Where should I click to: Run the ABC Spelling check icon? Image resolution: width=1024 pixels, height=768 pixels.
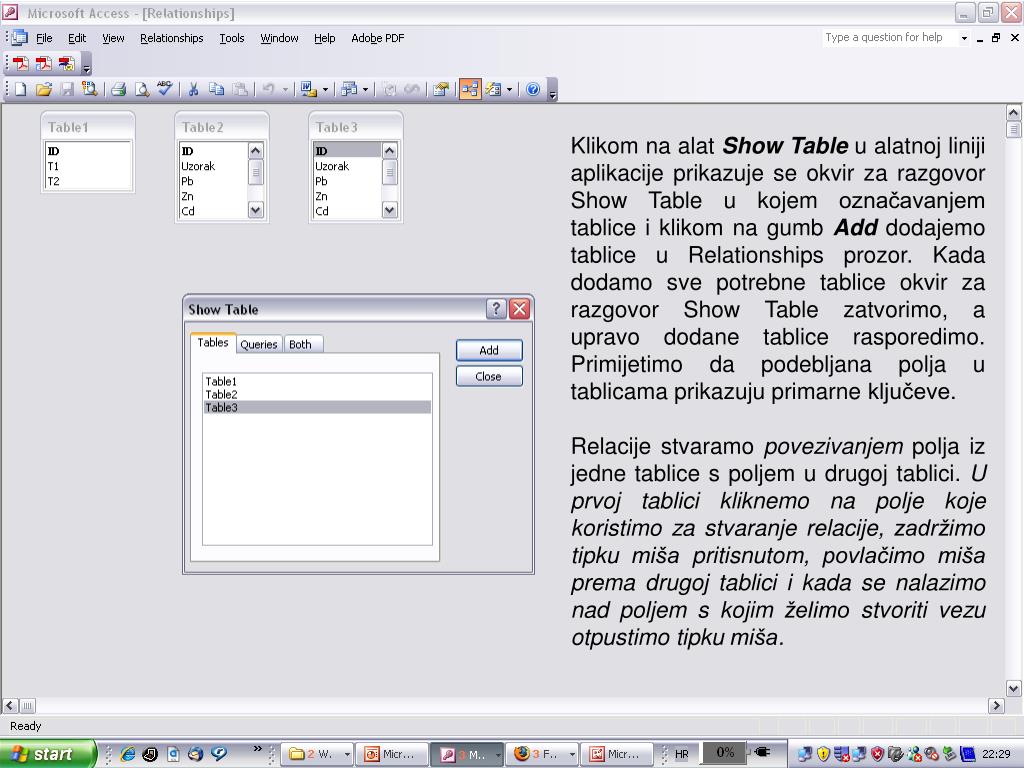point(165,89)
